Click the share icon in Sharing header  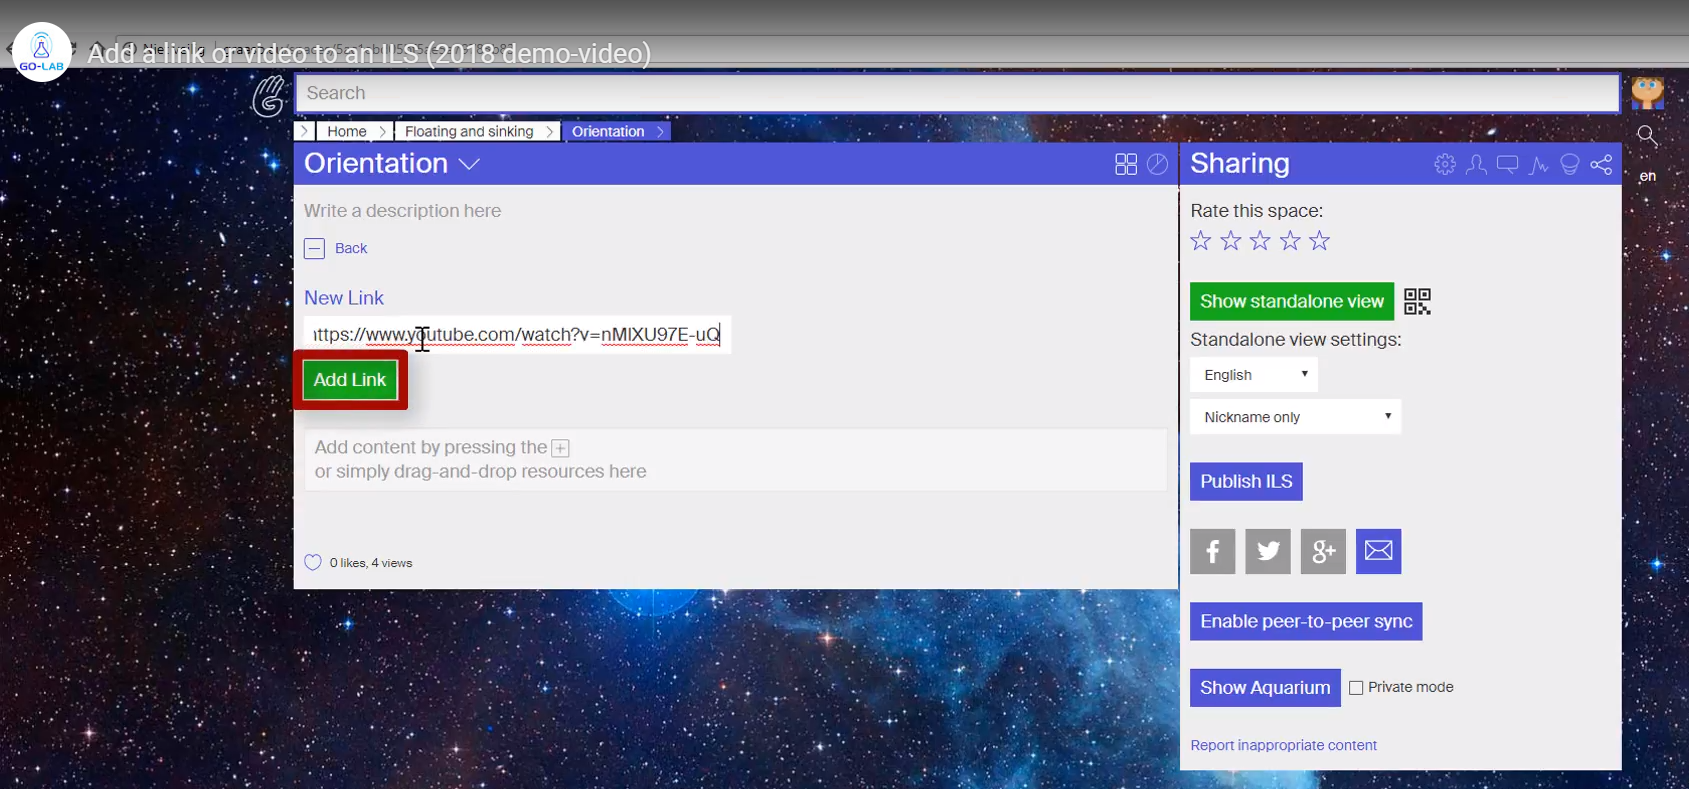tap(1601, 164)
